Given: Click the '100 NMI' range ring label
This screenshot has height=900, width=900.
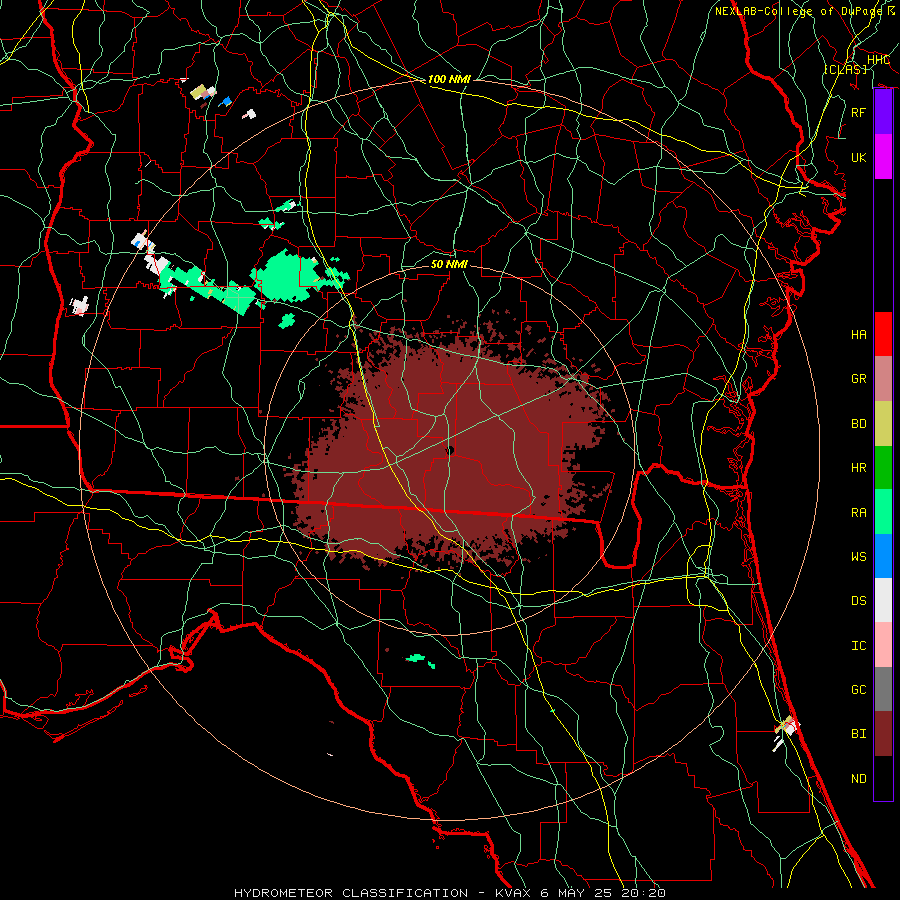Looking at the screenshot, I should pyautogui.click(x=449, y=79).
